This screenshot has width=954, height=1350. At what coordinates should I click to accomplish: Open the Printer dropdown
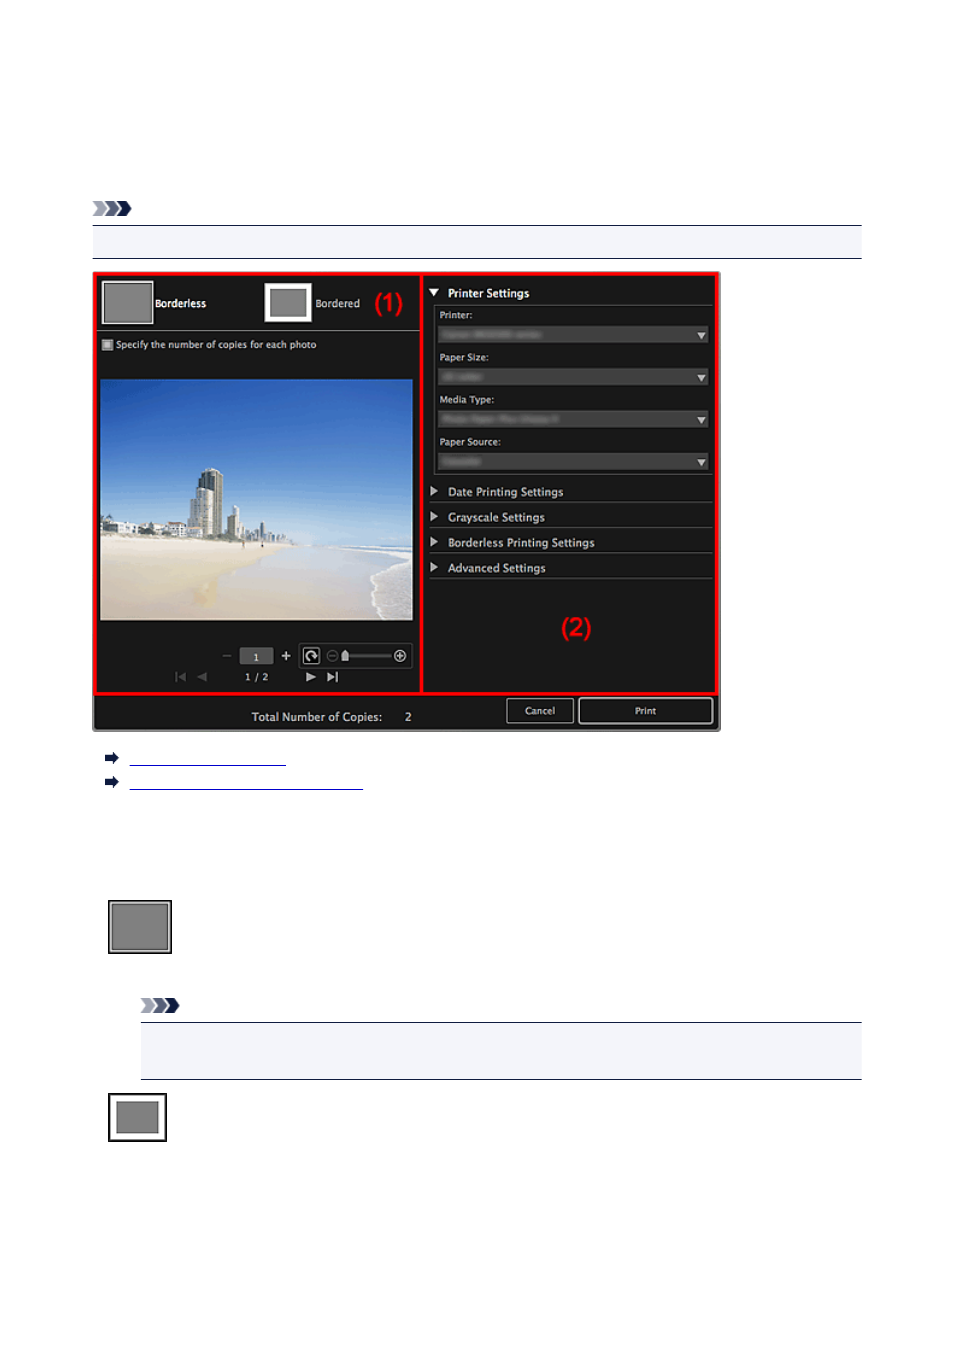click(573, 335)
